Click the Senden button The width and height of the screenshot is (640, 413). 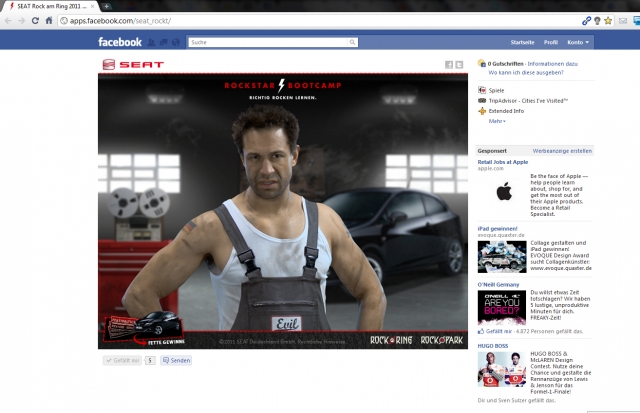(176, 360)
